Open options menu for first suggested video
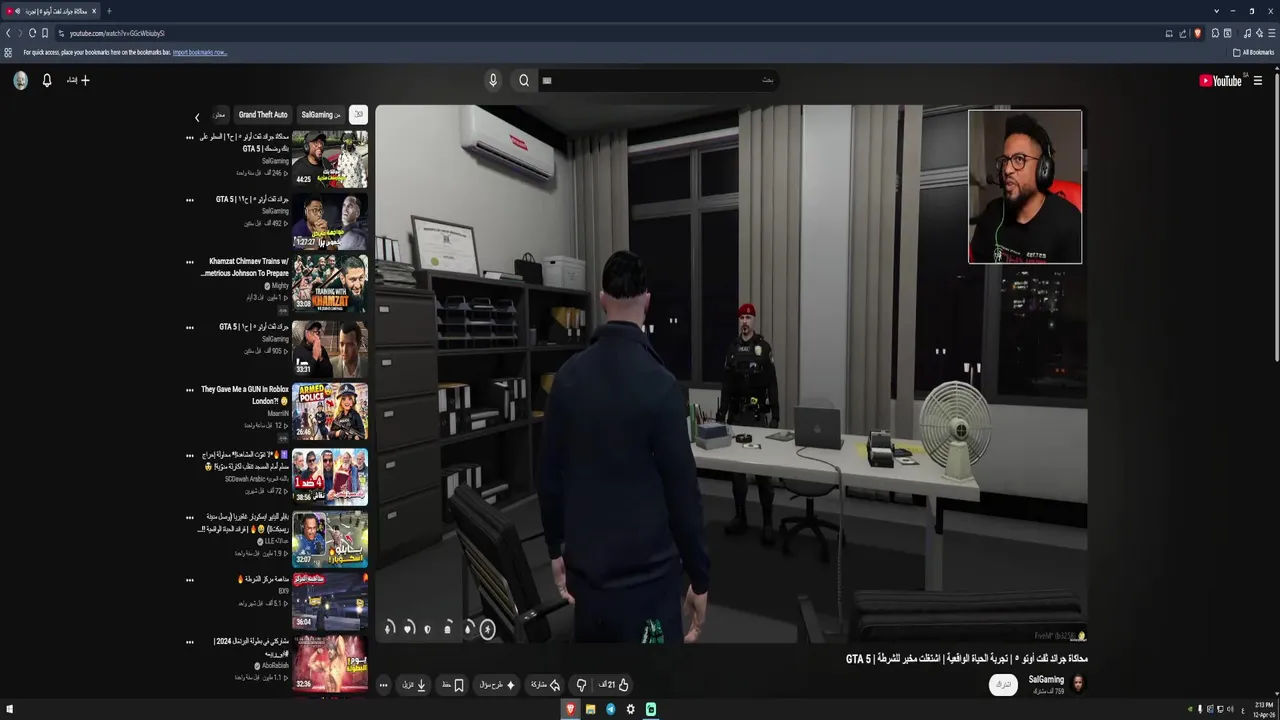 [x=190, y=138]
